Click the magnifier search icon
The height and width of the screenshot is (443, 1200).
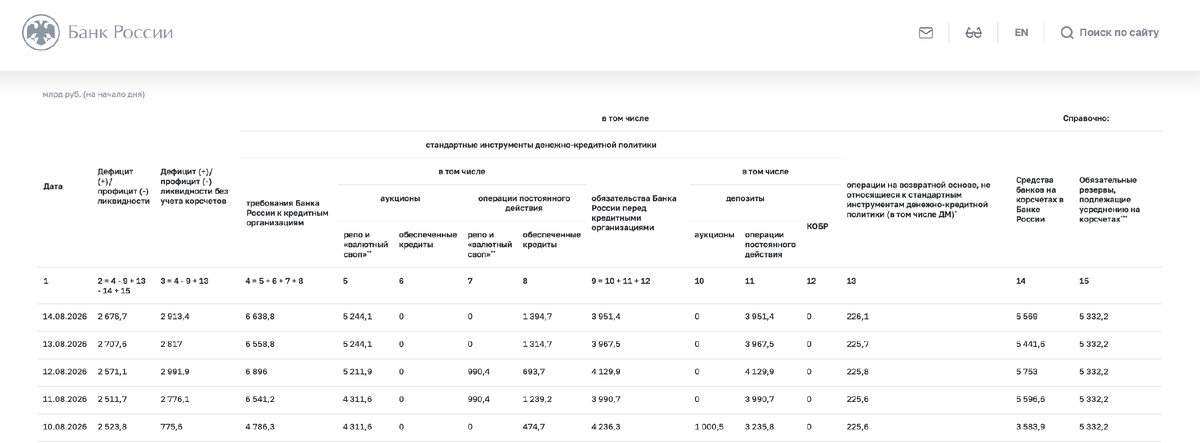(x=1067, y=33)
